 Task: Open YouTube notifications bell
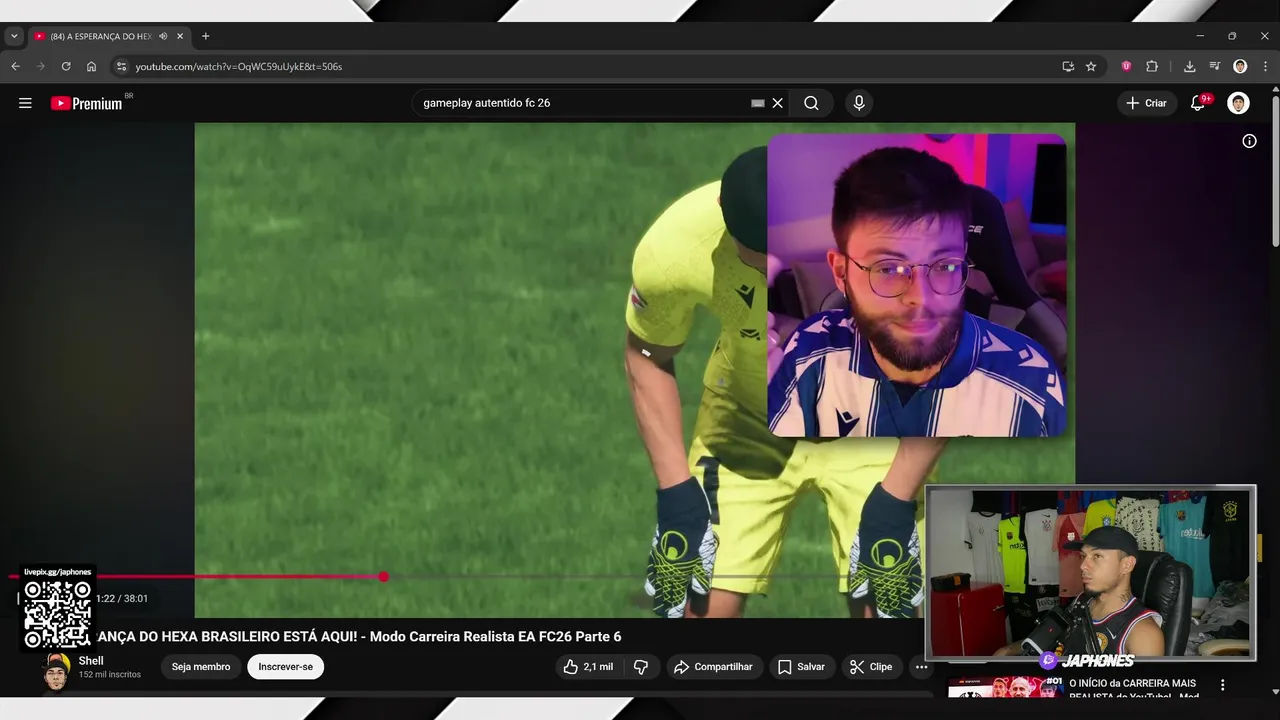click(1198, 103)
